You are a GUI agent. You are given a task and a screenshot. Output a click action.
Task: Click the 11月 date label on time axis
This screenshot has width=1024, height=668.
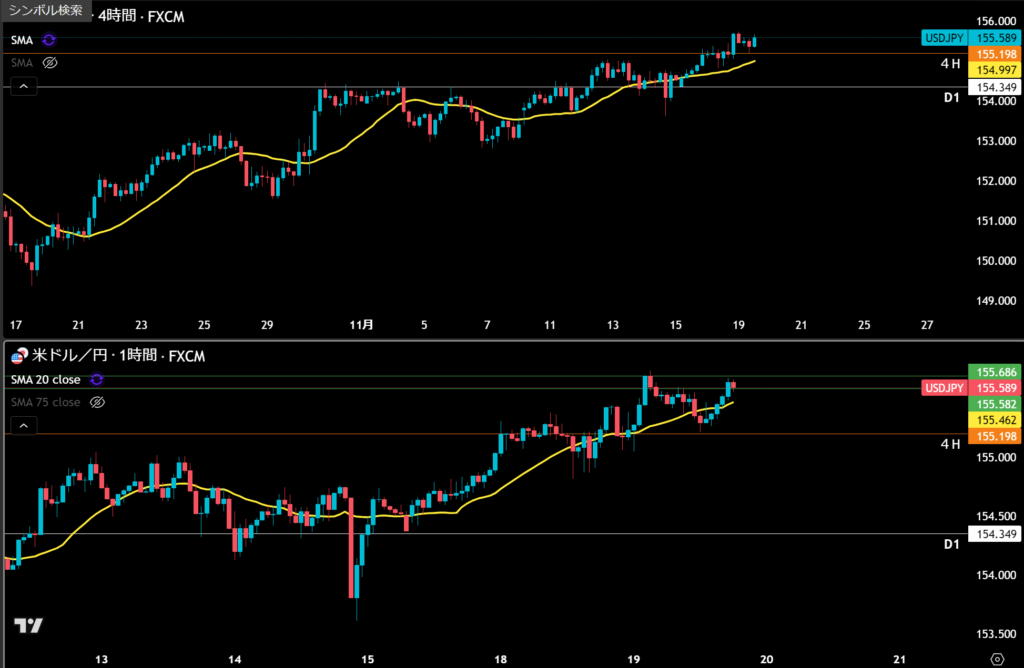362,325
